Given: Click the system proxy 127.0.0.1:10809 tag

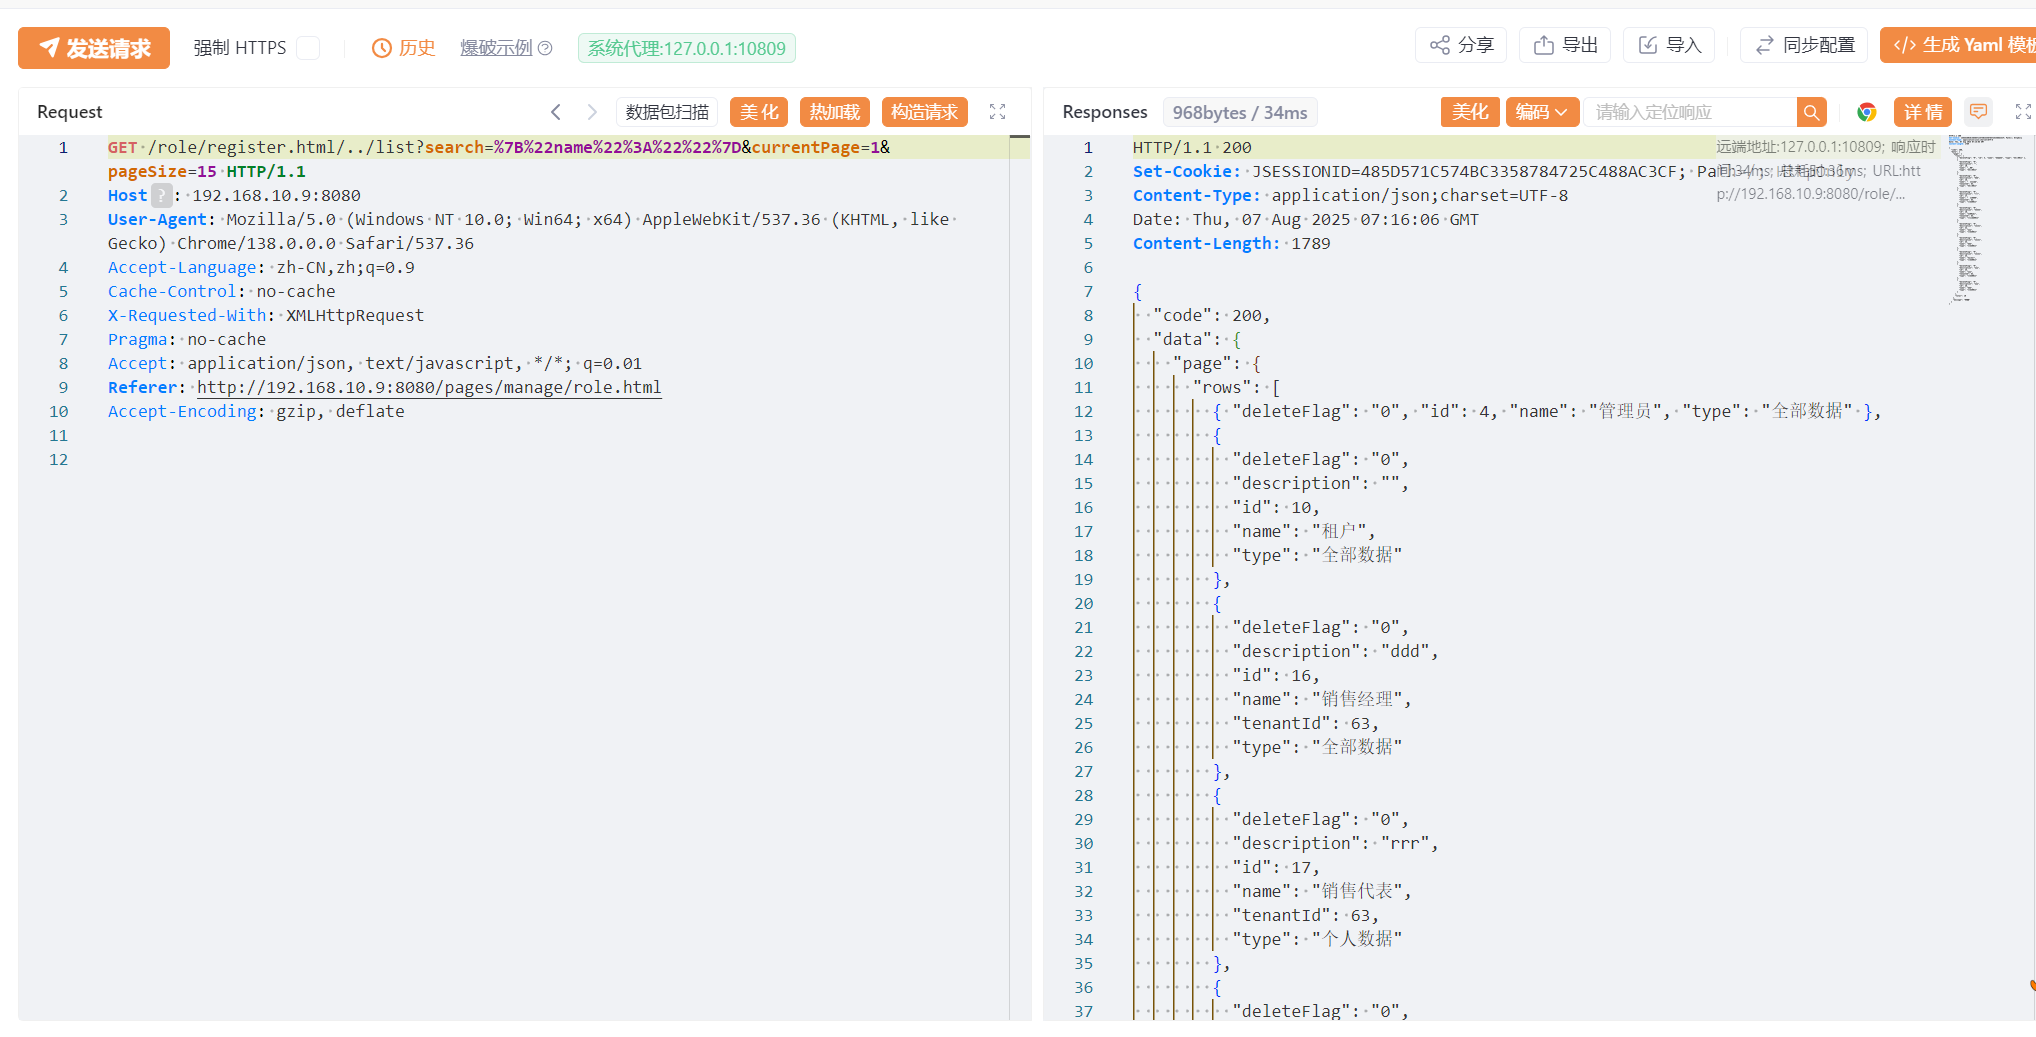Looking at the screenshot, I should click(x=686, y=48).
